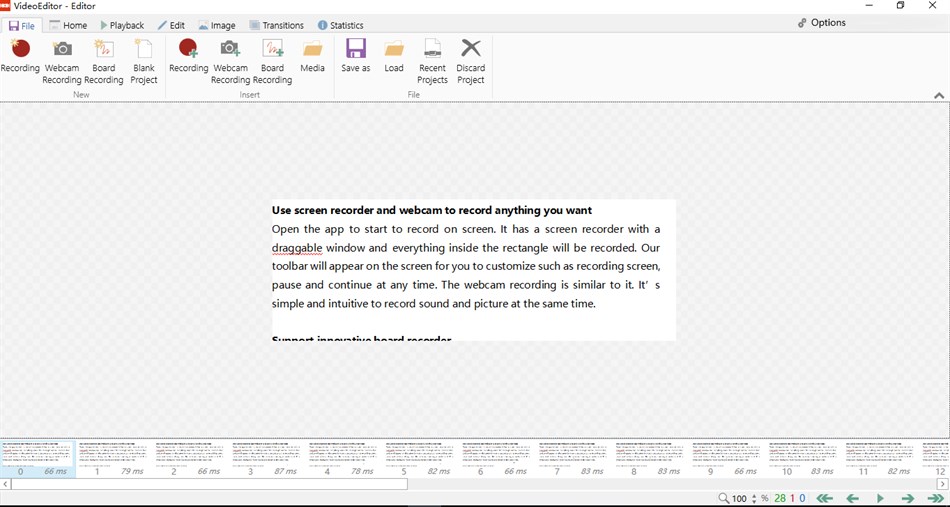Start new Webcam Recording in New group
Screen dimensions: 950x507
pos(62,61)
